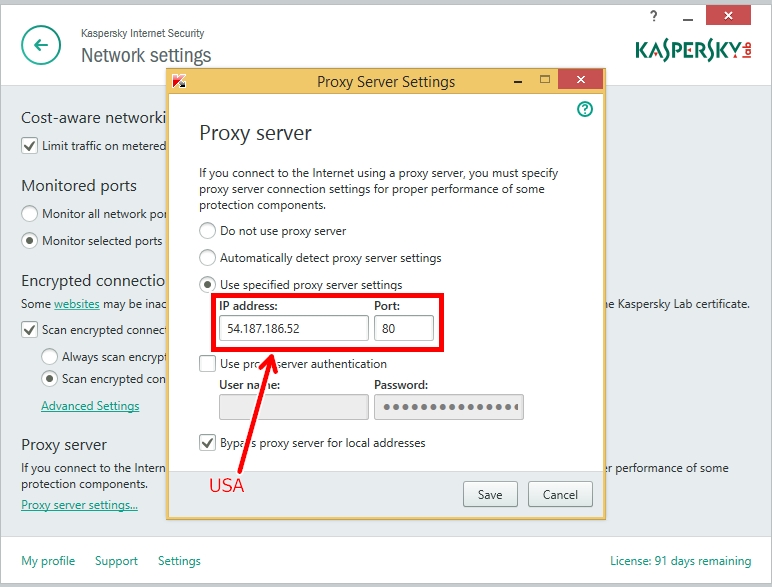
Task: Open the websites link under Encrypted connections
Action: coord(77,304)
